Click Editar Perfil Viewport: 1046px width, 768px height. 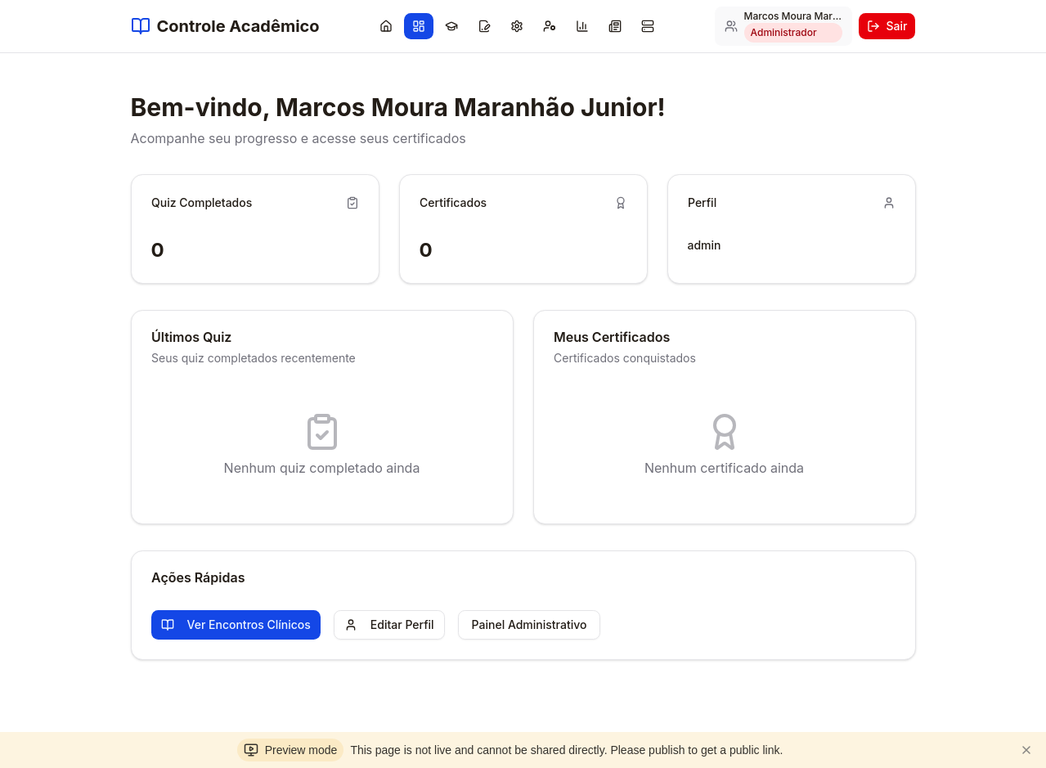[x=389, y=624]
